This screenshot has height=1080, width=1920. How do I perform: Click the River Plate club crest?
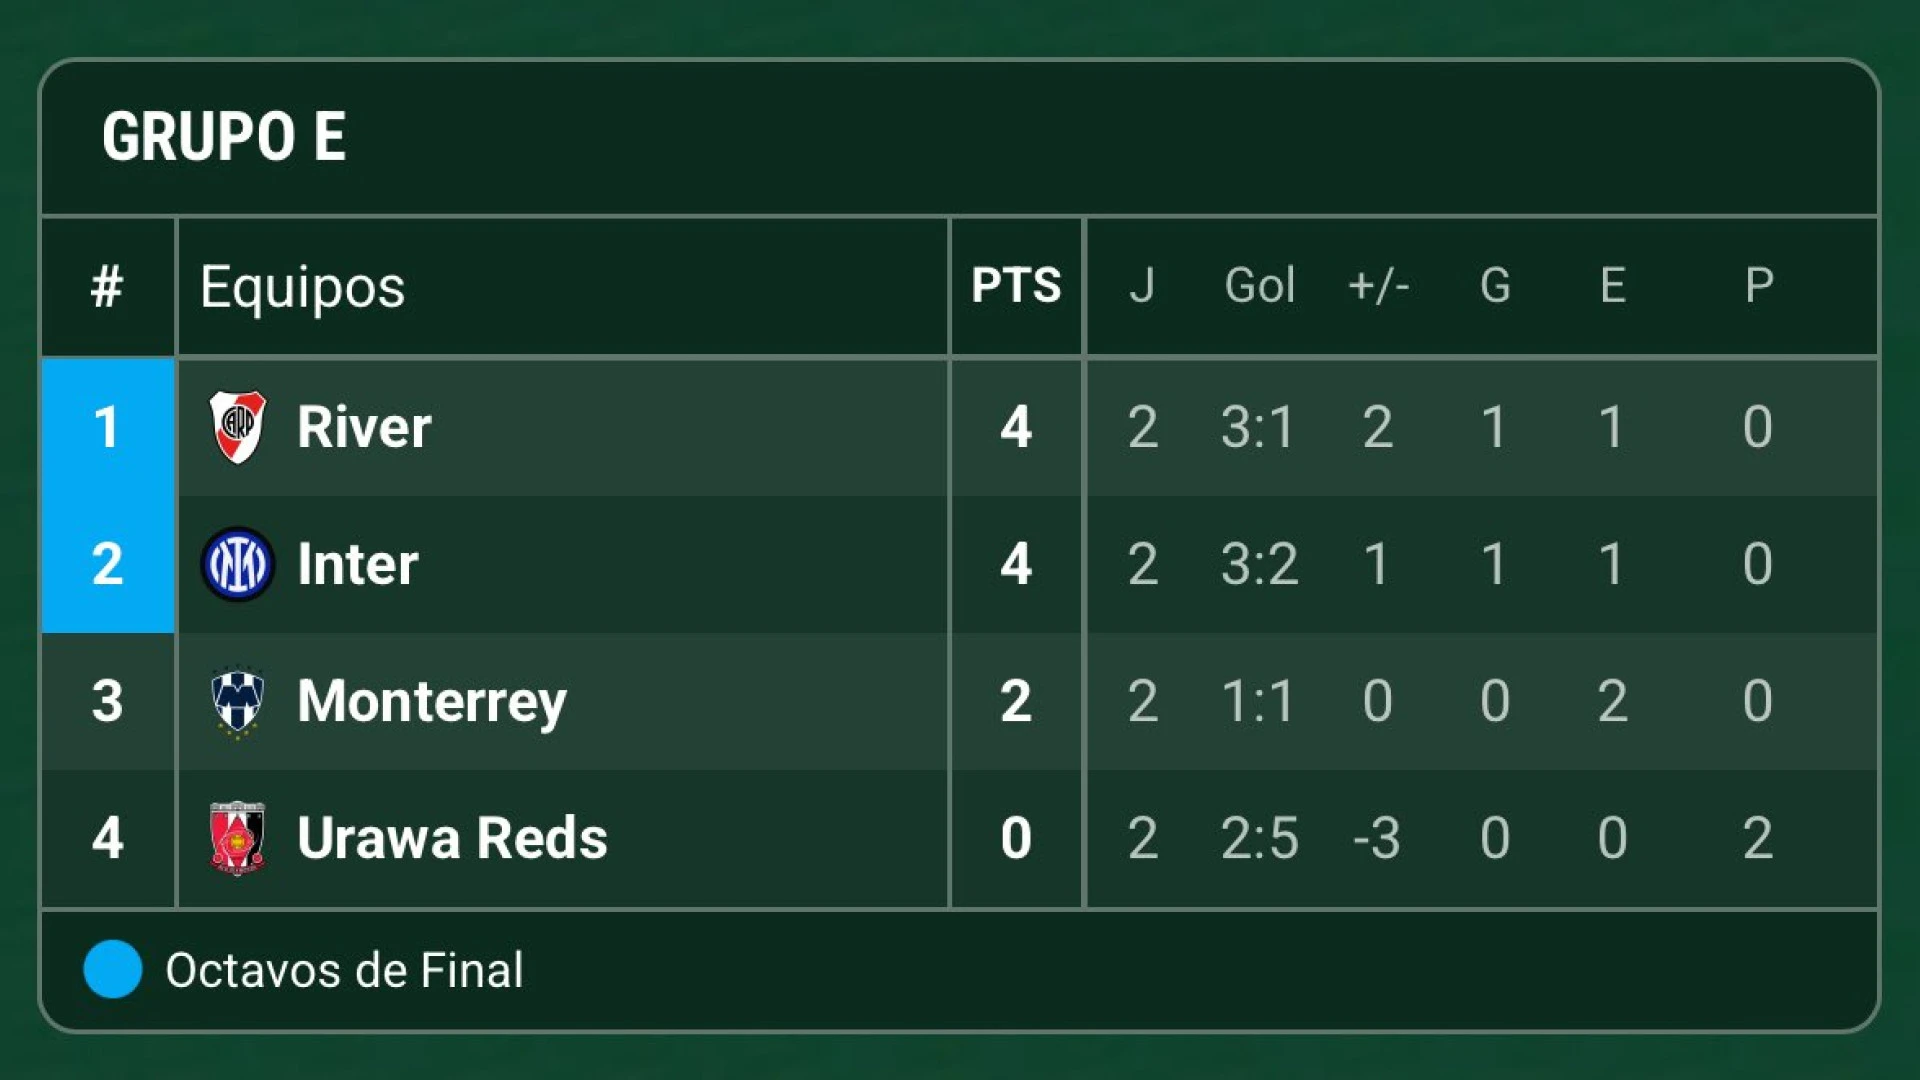(237, 427)
